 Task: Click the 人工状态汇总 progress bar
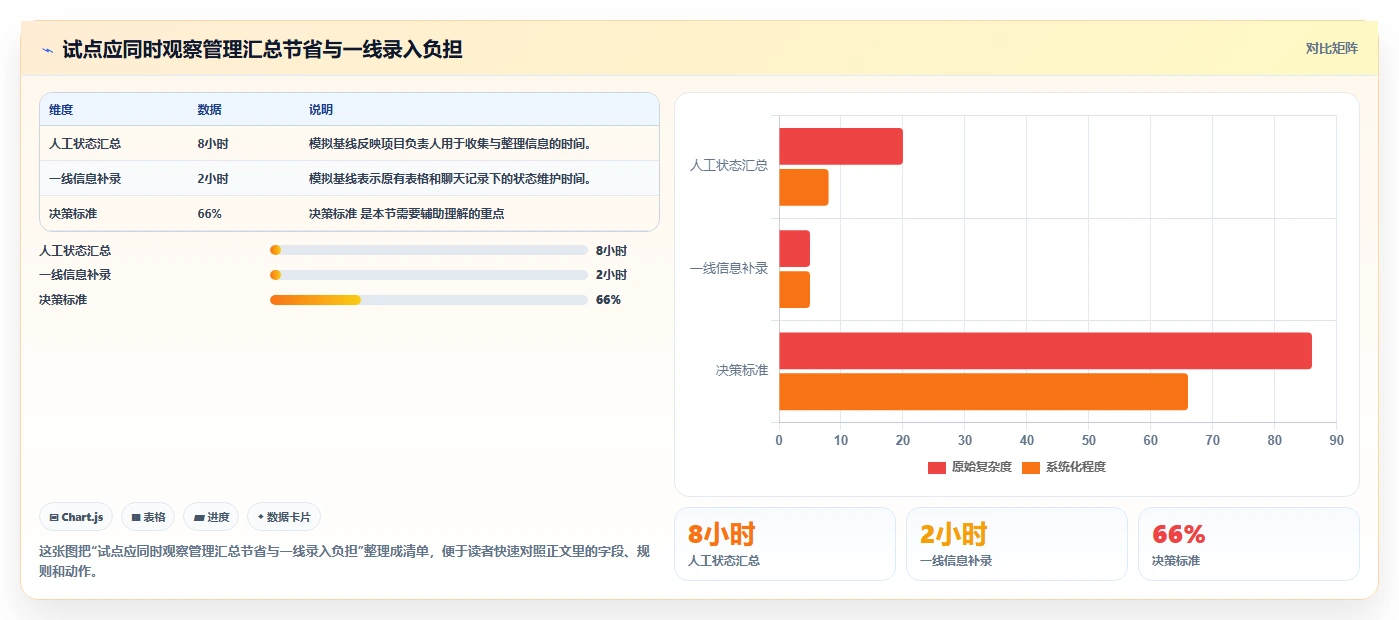429,251
